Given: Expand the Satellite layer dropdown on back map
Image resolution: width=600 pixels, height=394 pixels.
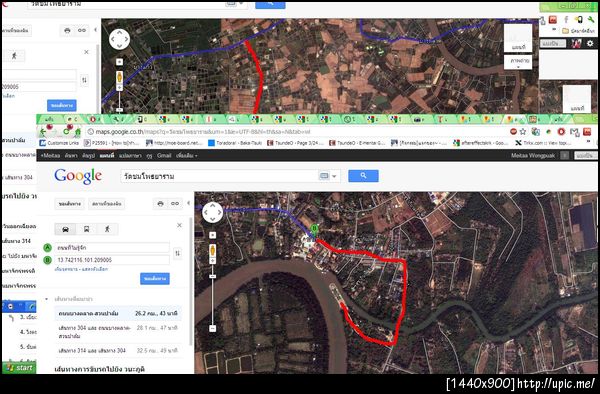Looking at the screenshot, I should (x=518, y=63).
